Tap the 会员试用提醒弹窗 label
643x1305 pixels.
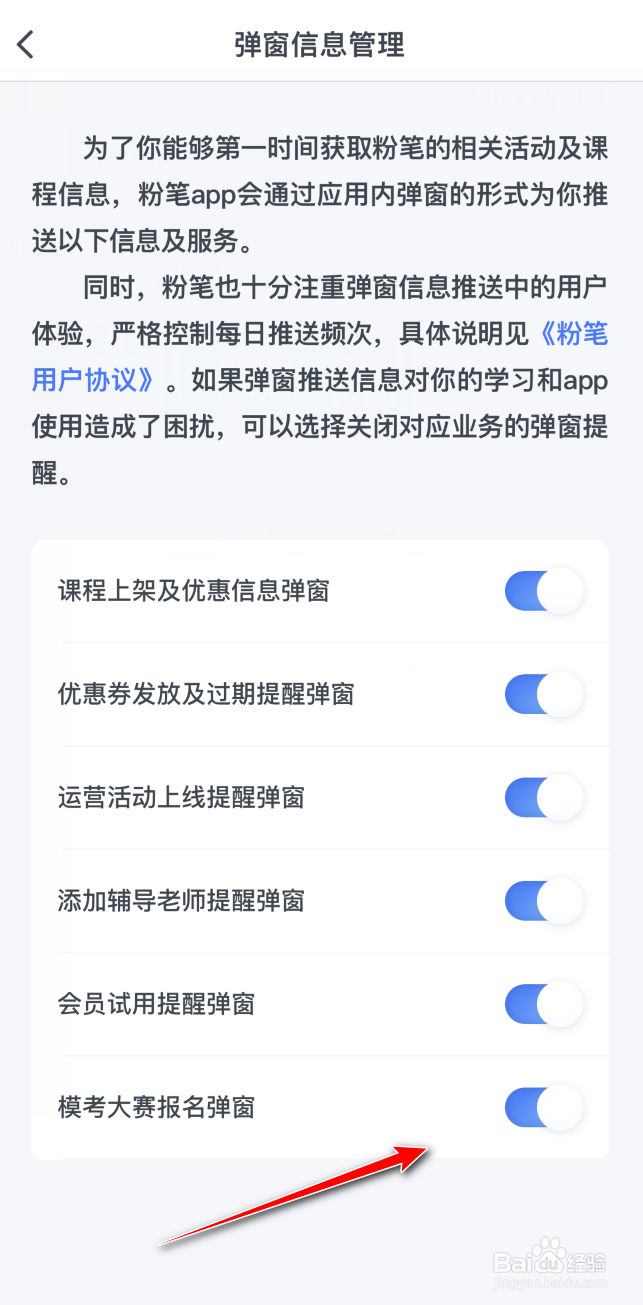coord(156,1004)
